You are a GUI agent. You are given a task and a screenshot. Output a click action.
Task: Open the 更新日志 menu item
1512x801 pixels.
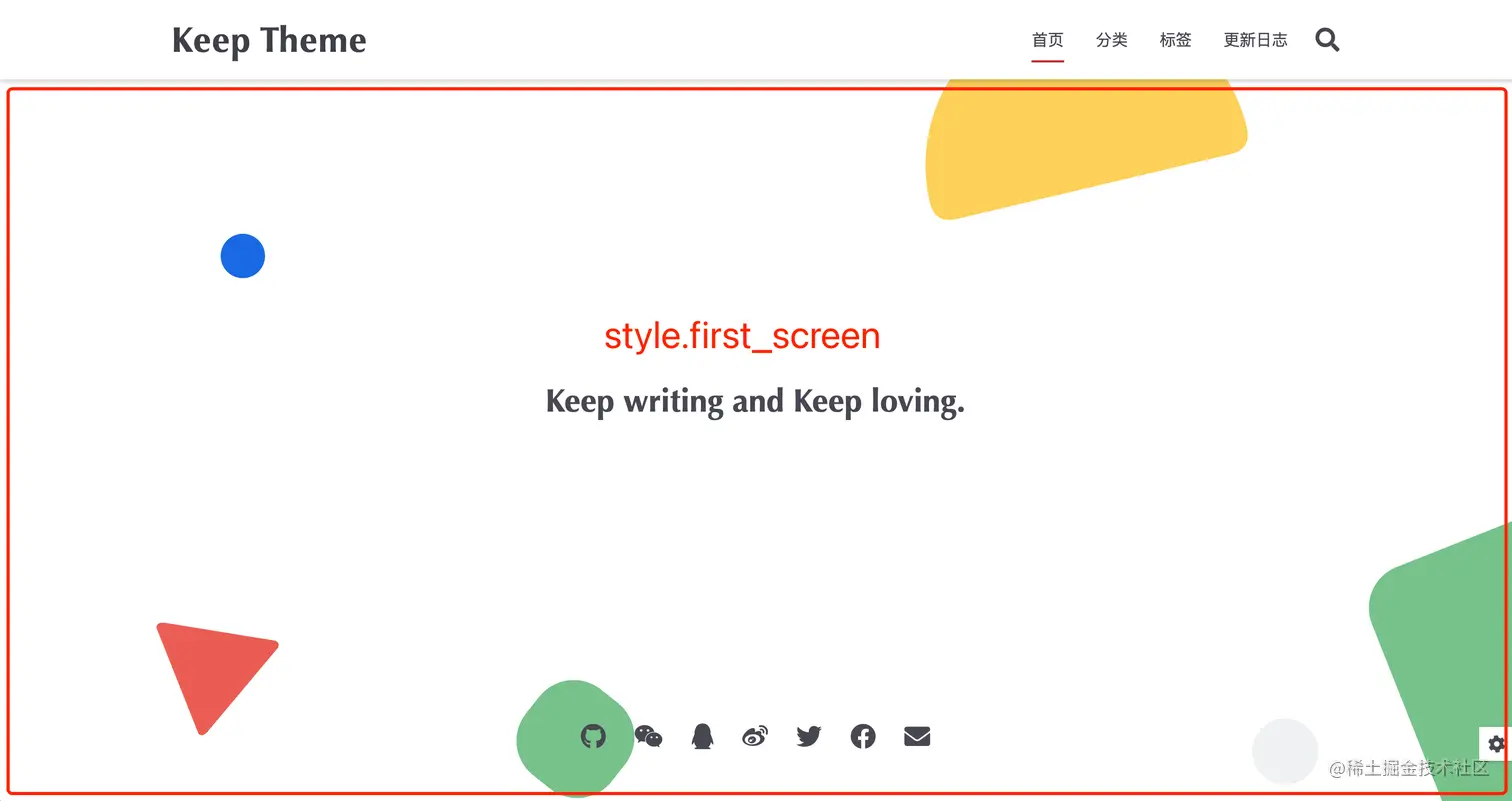click(1256, 40)
